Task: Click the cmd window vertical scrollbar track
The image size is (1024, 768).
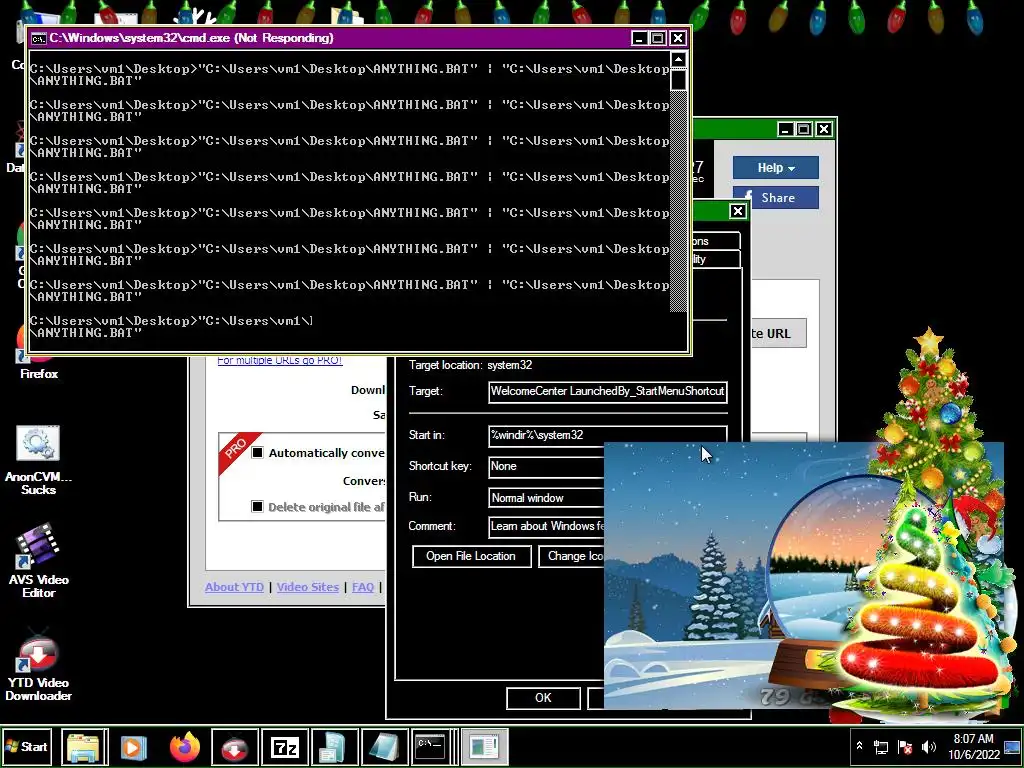Action: [679, 202]
